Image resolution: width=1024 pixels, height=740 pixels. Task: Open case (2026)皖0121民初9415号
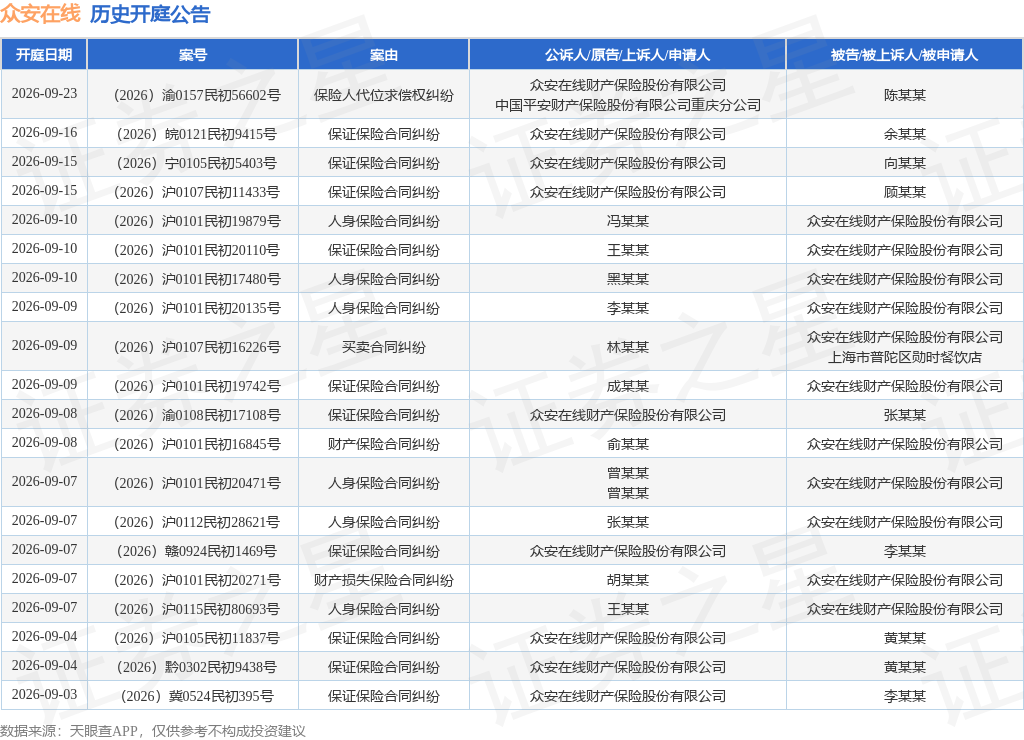click(x=197, y=135)
